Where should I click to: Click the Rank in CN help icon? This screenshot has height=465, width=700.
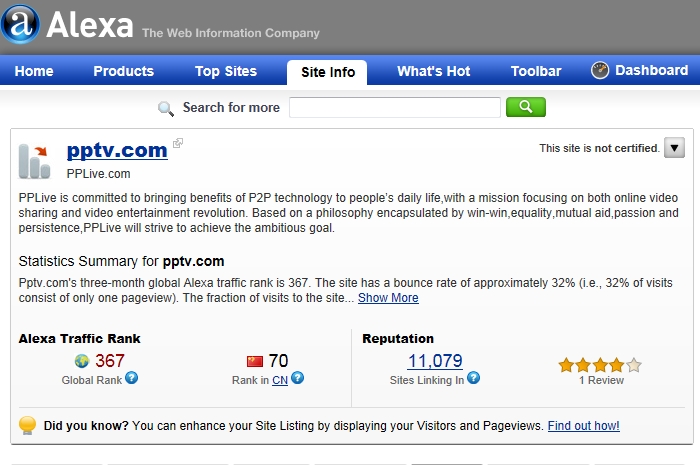click(297, 378)
